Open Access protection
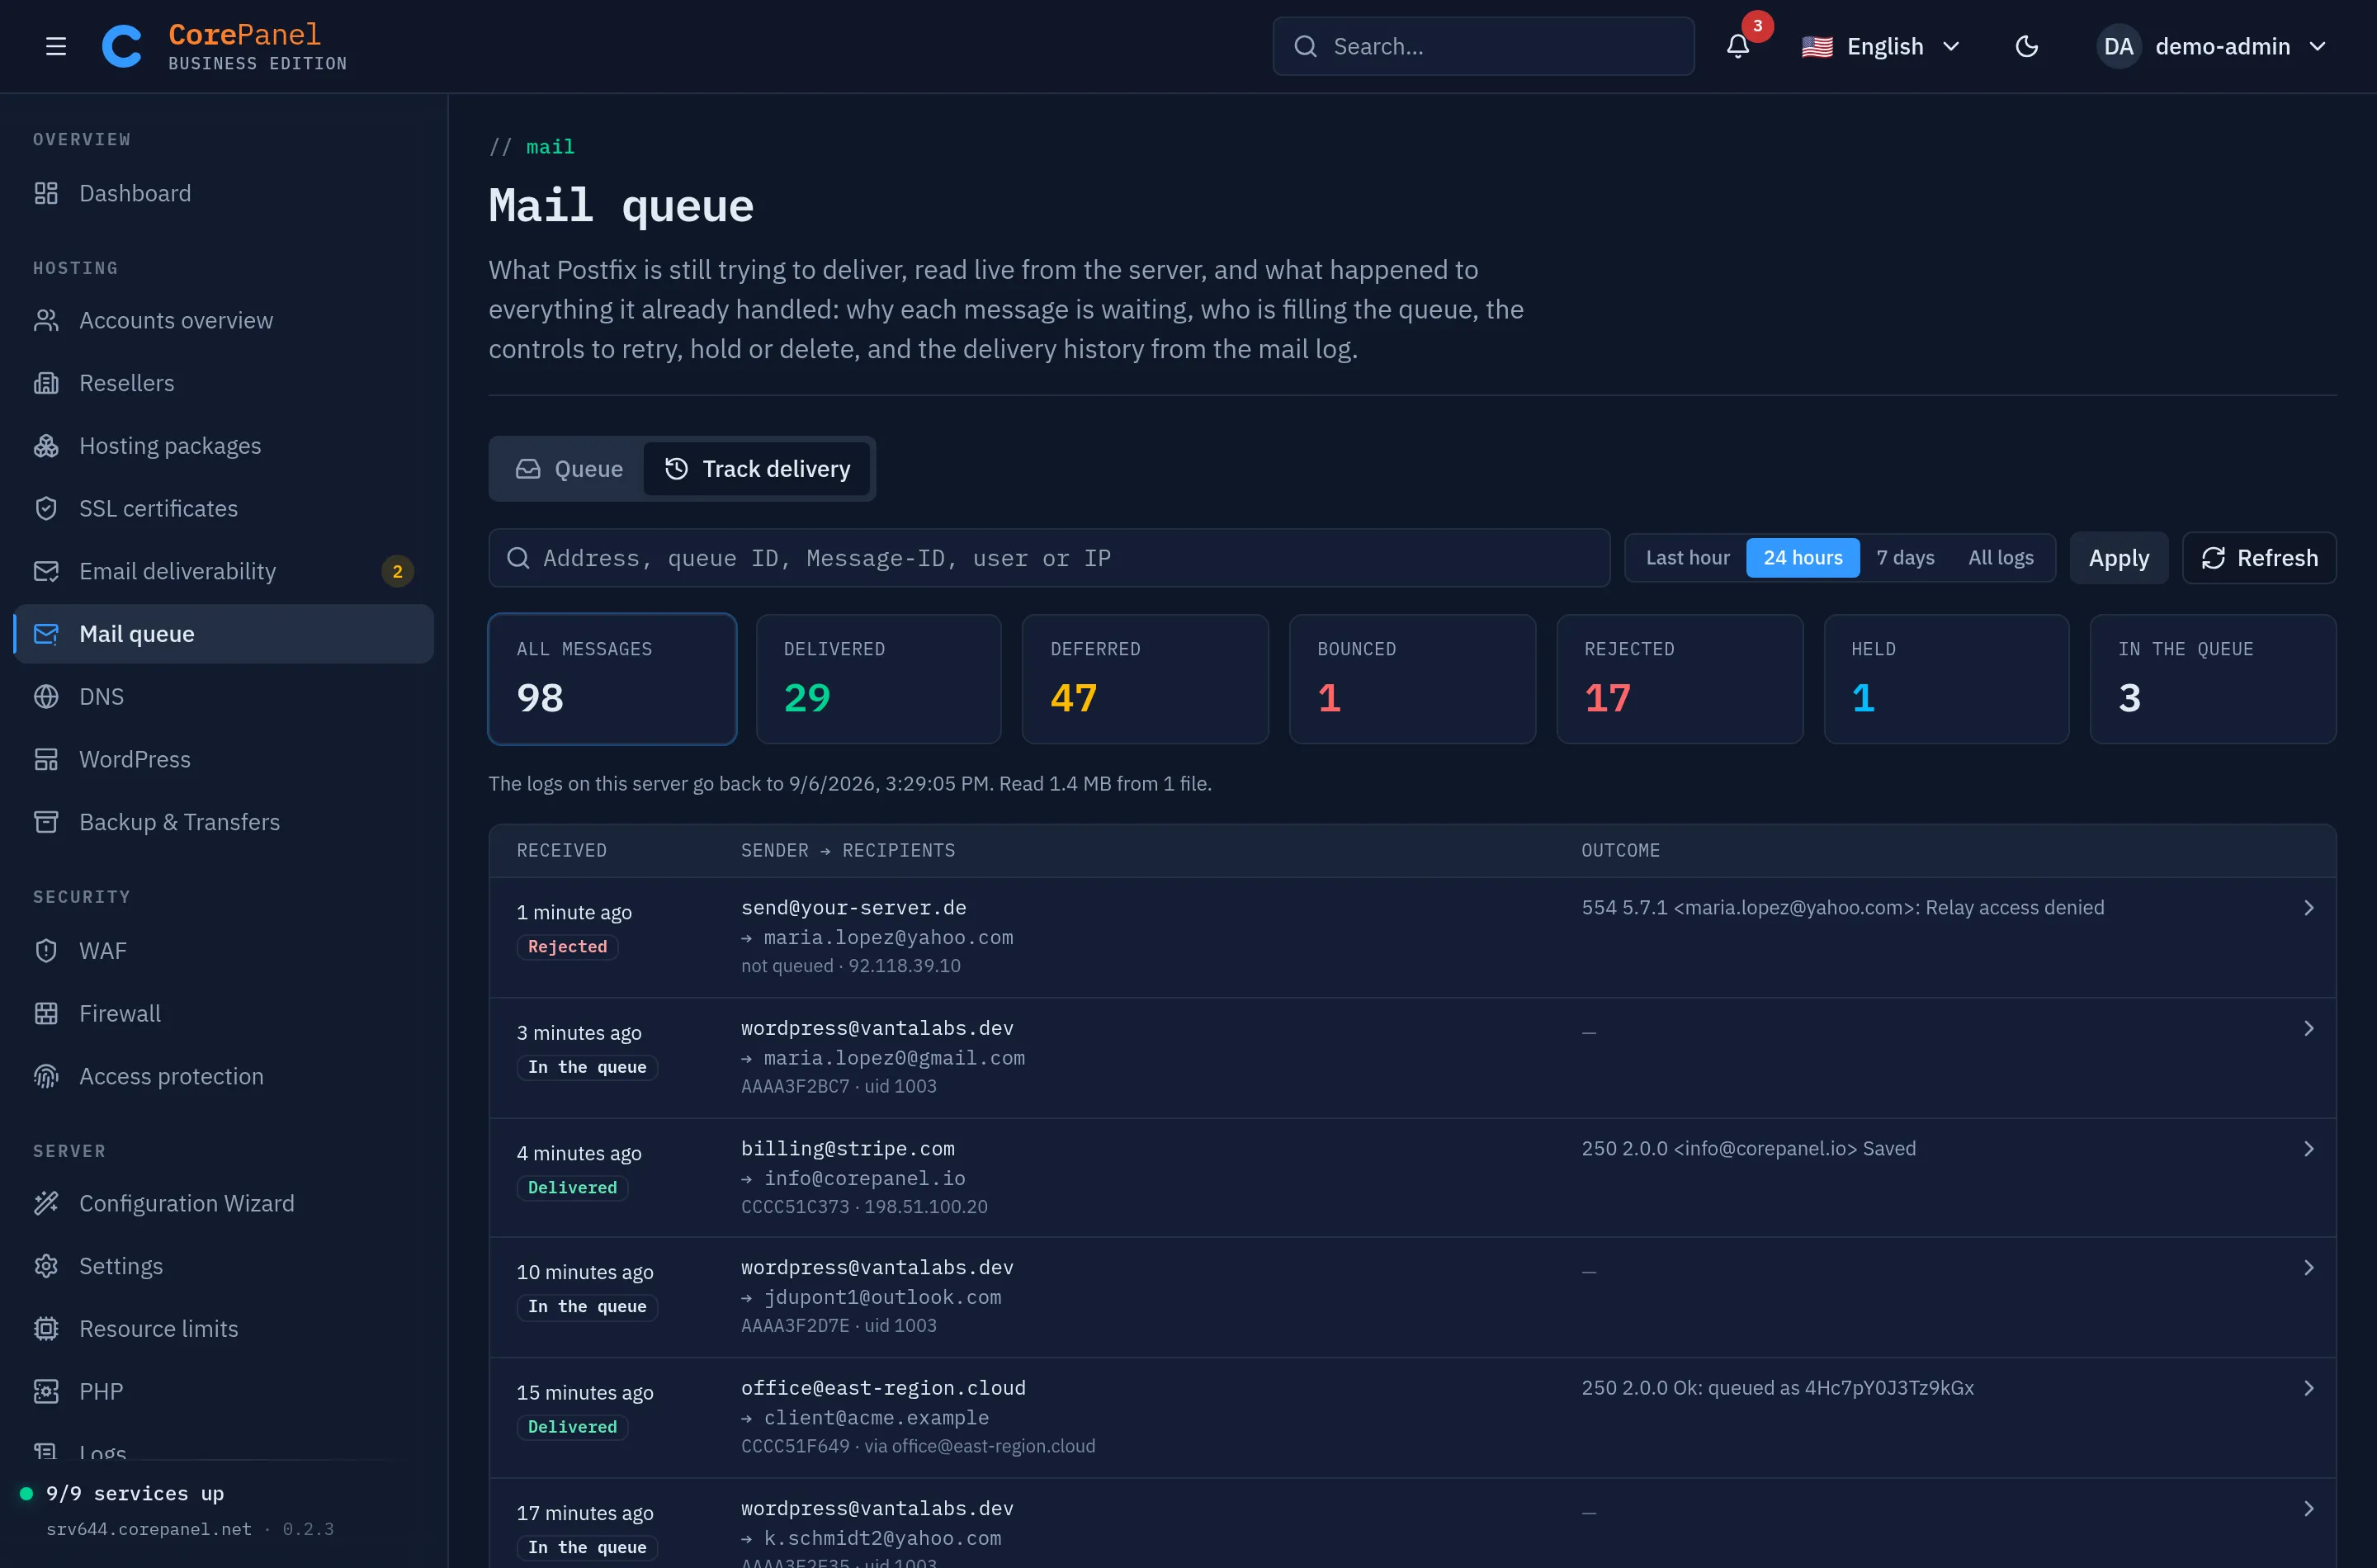This screenshot has height=1568, width=2377. point(224,1076)
